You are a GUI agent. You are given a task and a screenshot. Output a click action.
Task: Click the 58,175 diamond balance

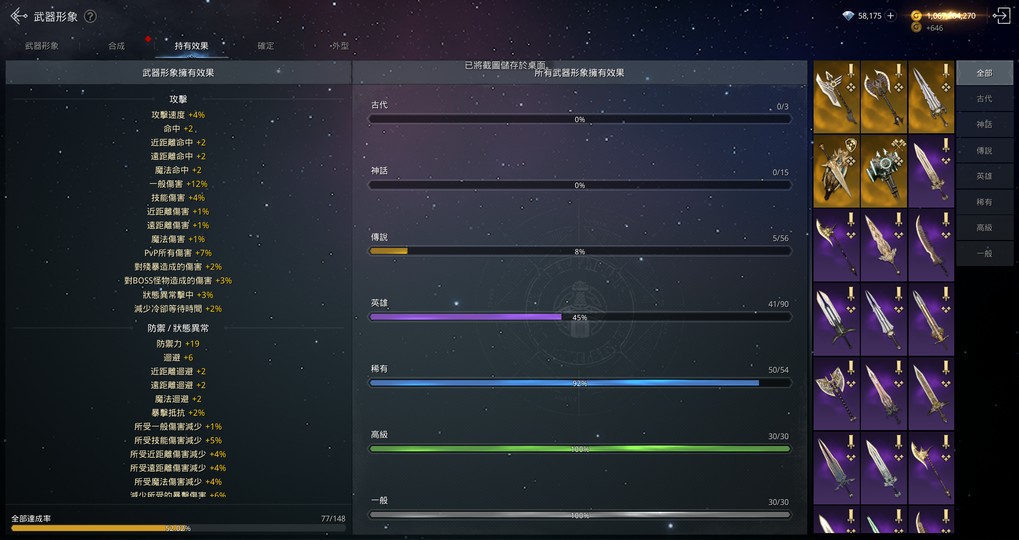tap(870, 16)
